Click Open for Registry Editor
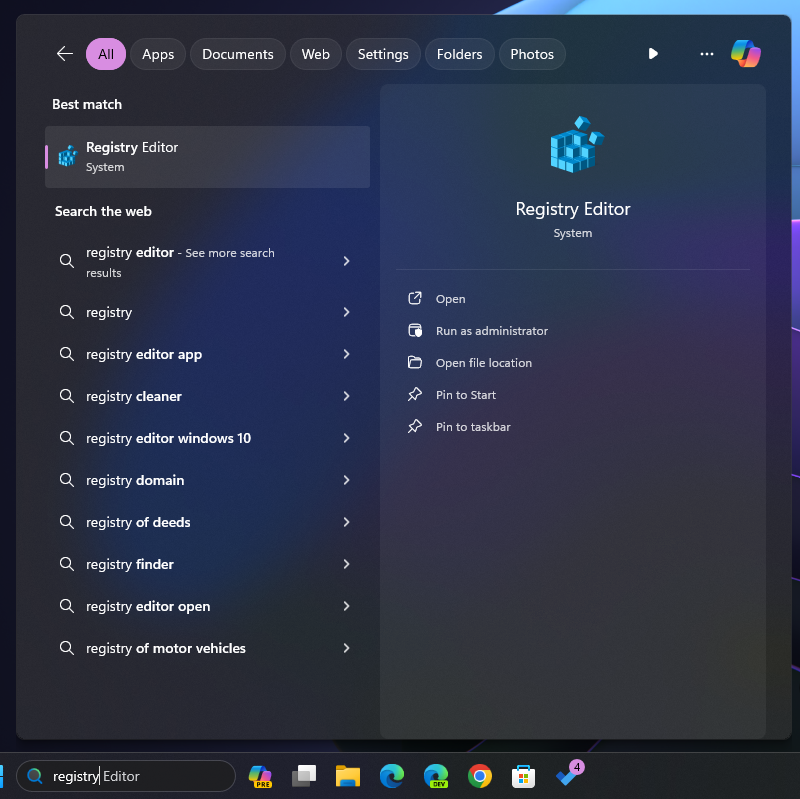The image size is (800, 799). click(x=450, y=299)
